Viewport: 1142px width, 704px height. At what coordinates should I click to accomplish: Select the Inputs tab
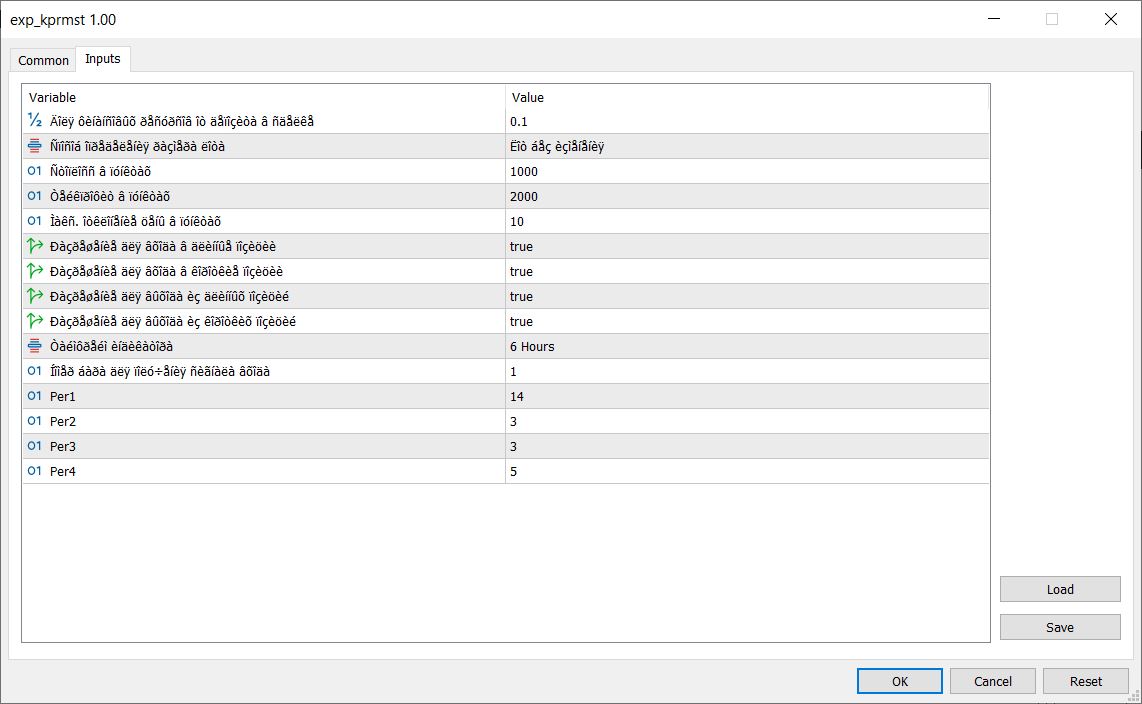pos(103,59)
